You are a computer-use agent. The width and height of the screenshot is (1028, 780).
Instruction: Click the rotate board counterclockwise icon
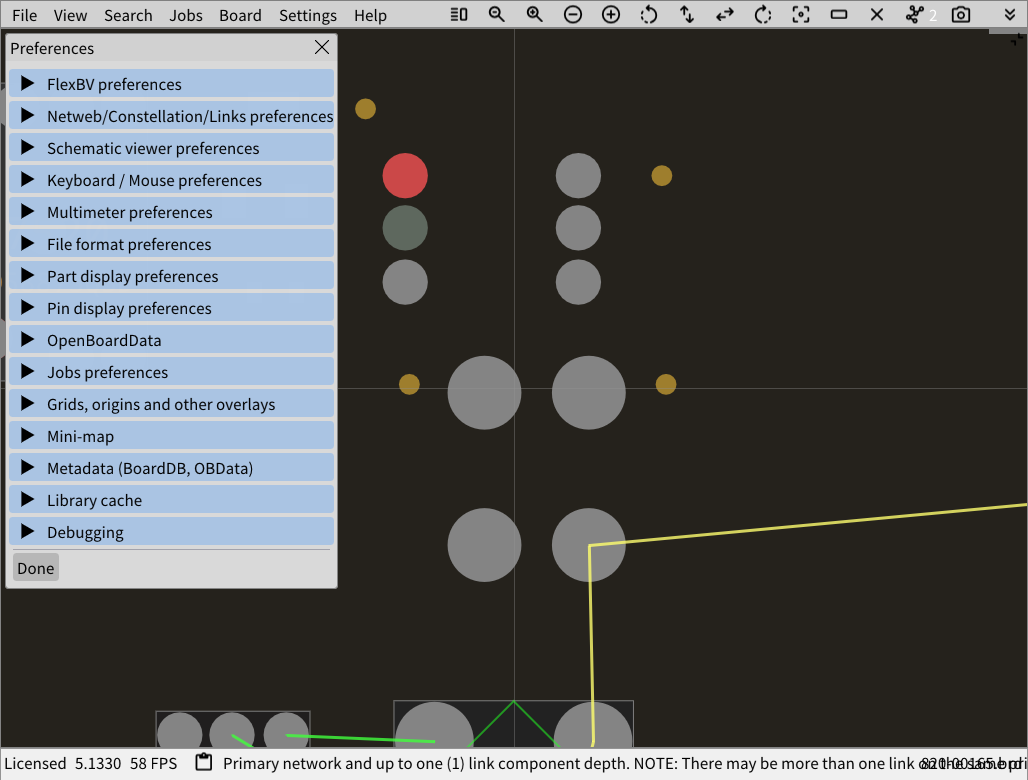pos(649,15)
